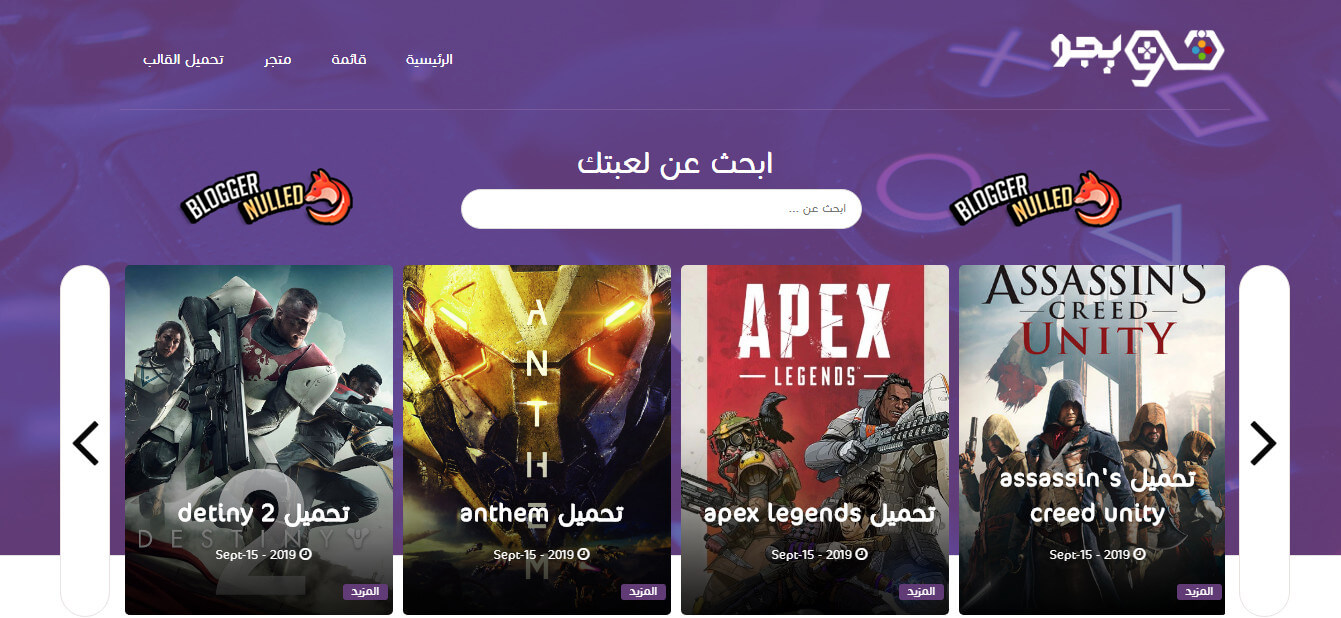Click المزيد button on Apex Legends card
Image resolution: width=1341 pixels, height=618 pixels.
[921, 591]
